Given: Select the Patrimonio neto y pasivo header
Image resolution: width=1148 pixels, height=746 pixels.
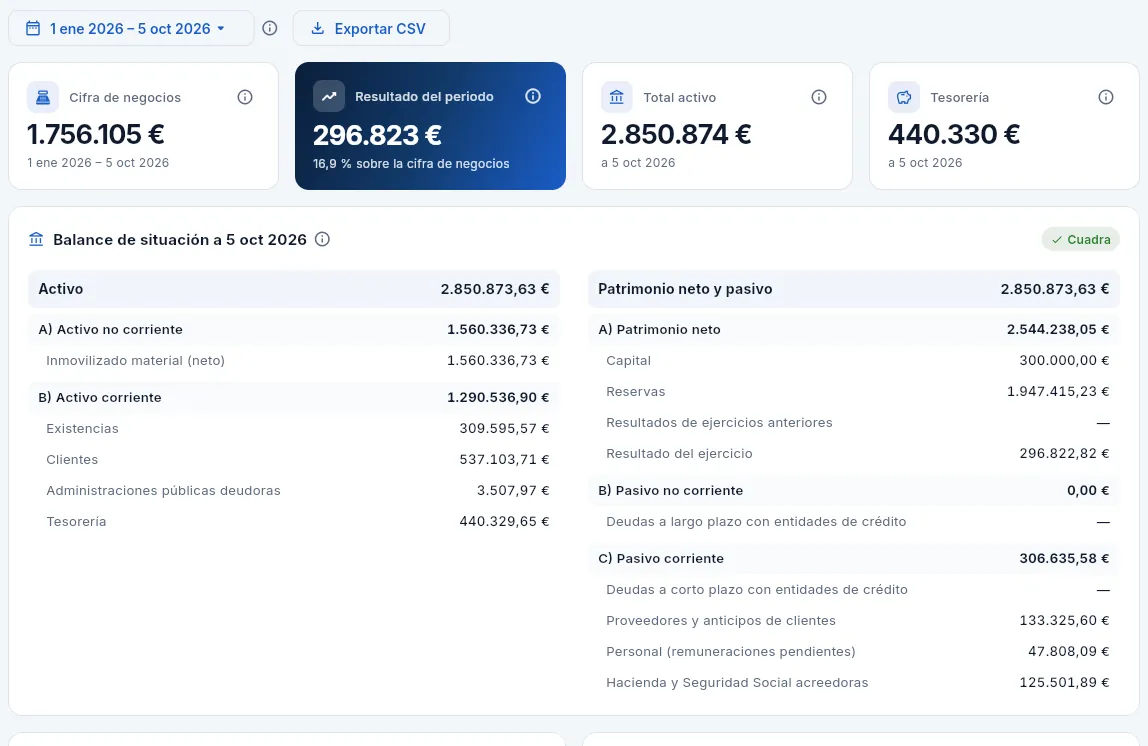Looking at the screenshot, I should tap(854, 289).
